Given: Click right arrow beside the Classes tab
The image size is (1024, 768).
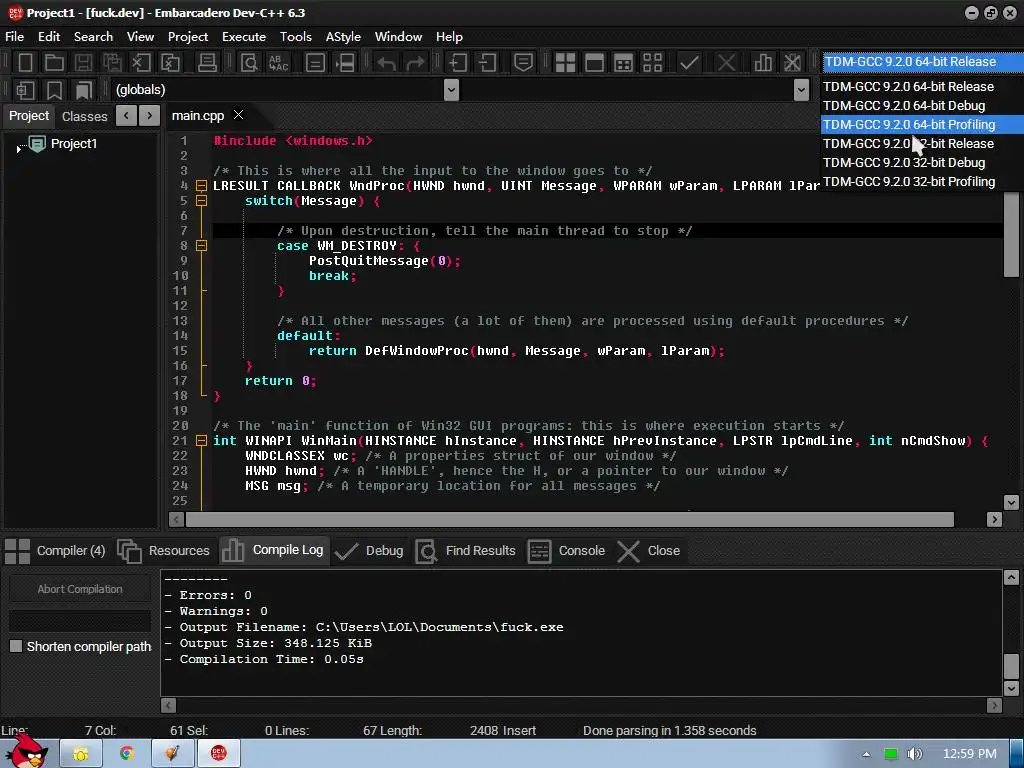Looking at the screenshot, I should 150,116.
